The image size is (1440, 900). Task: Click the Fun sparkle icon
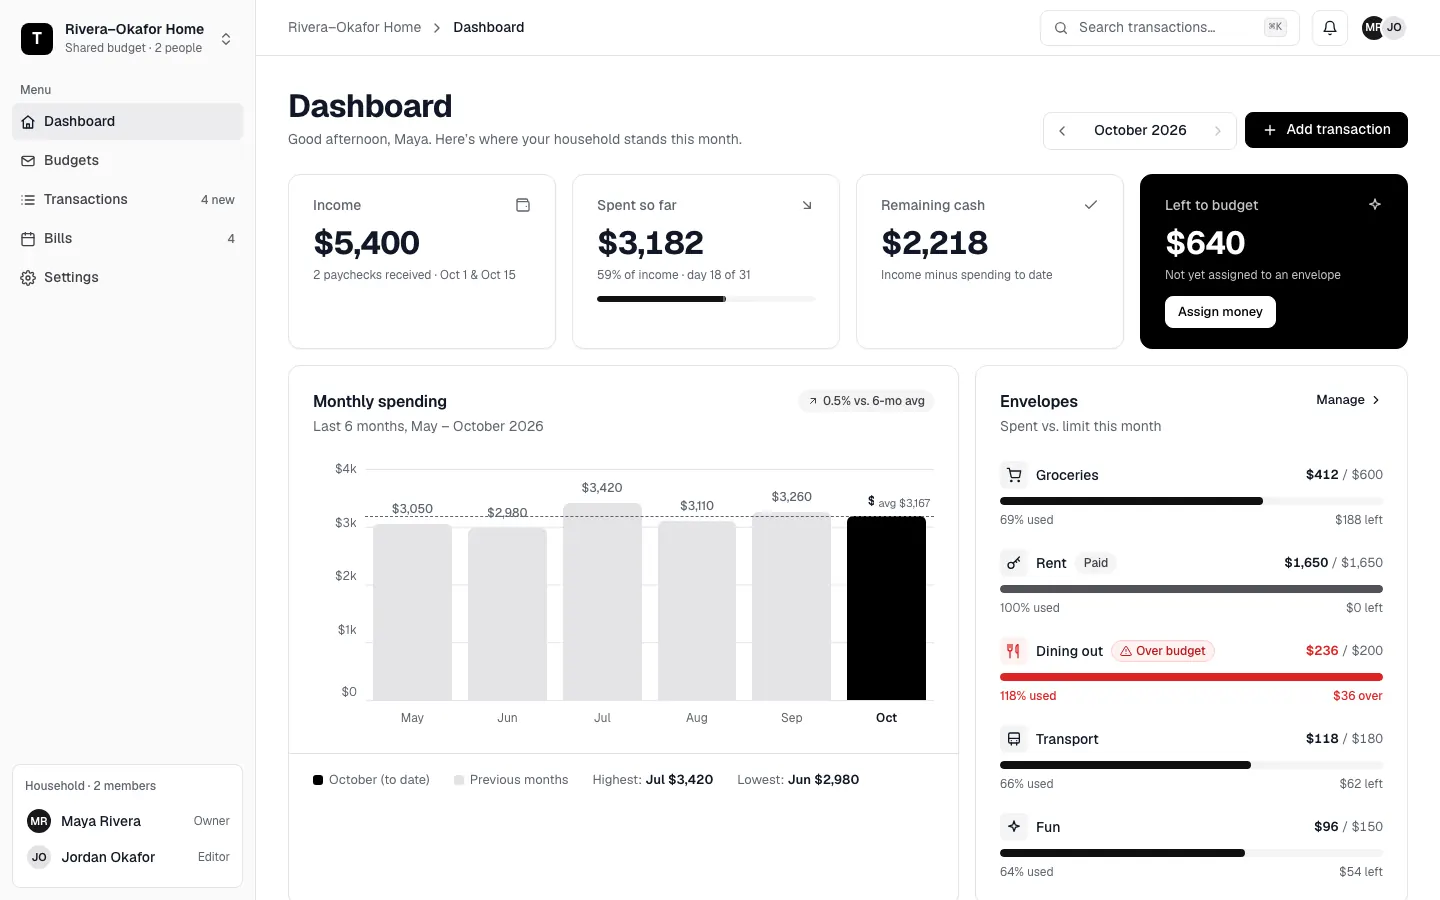1014,827
